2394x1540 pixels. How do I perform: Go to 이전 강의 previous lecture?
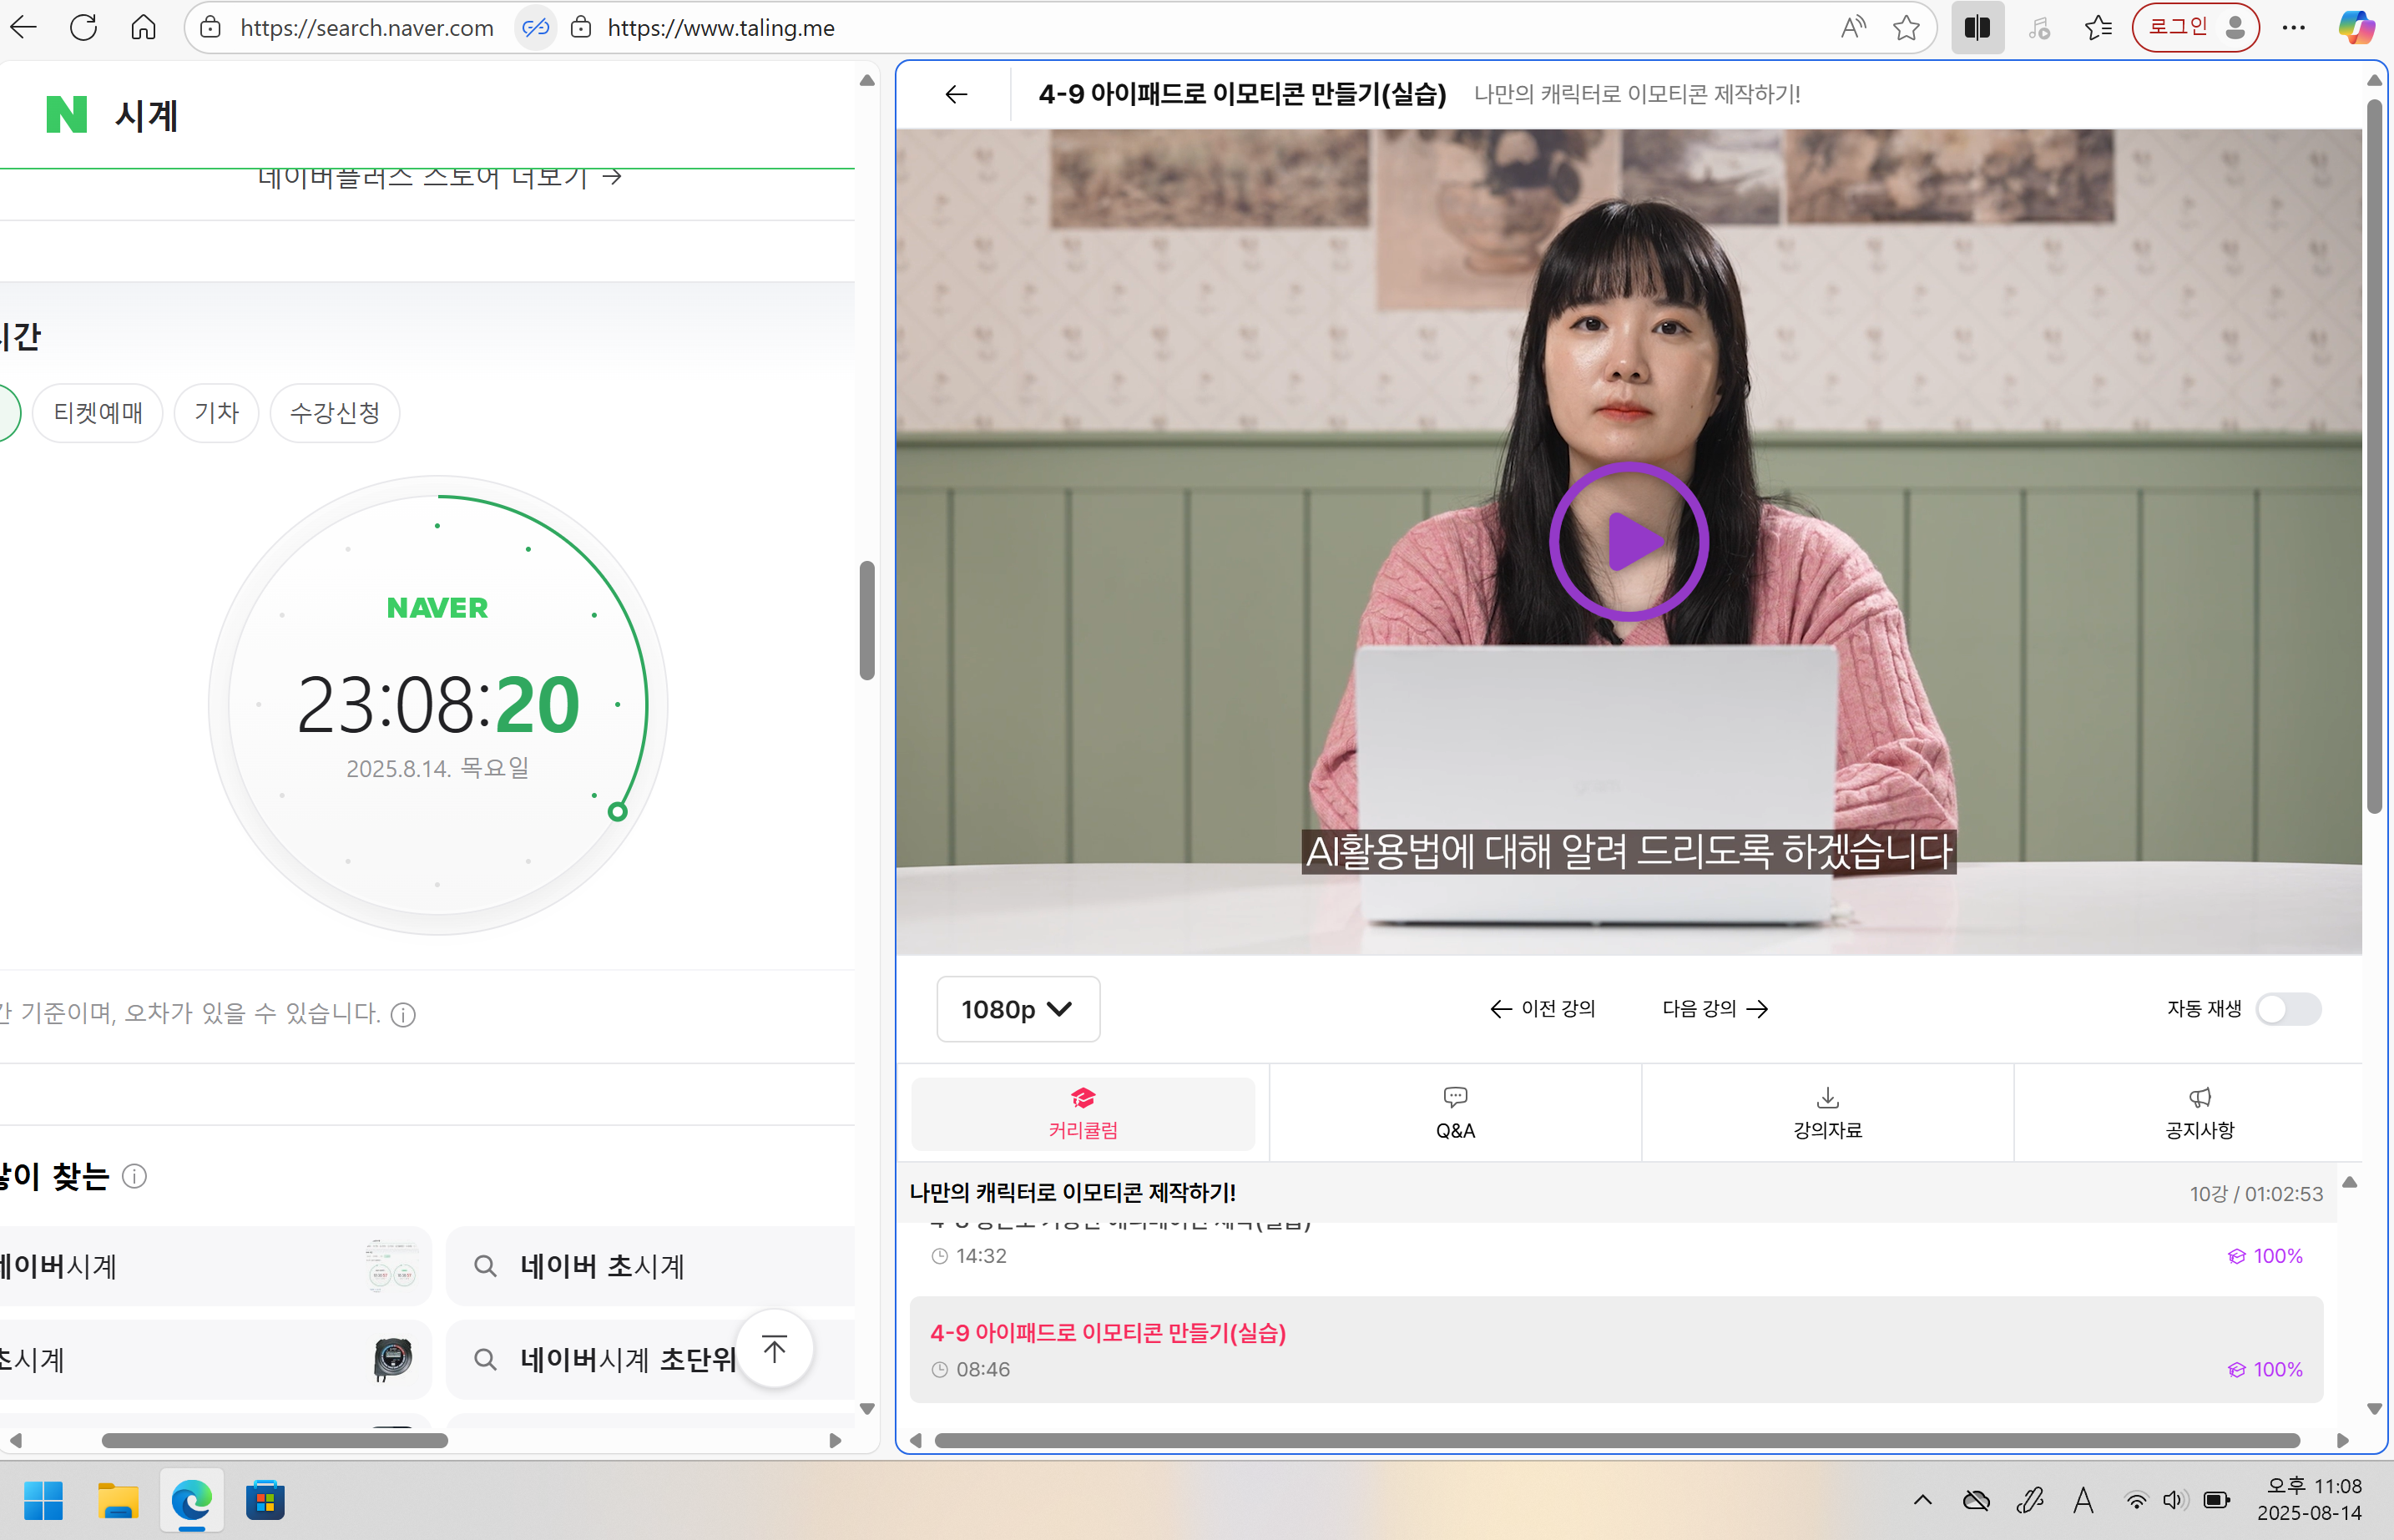pos(1542,1008)
